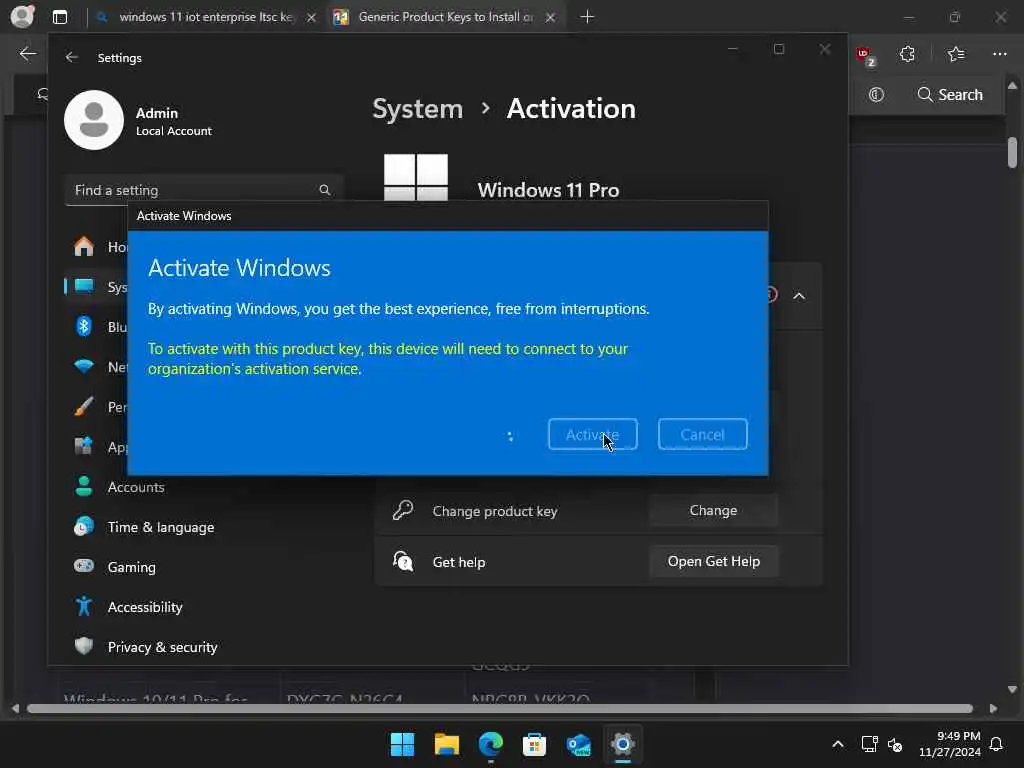Click Windows 11 Pro edition text
Screen dimensions: 1024x768
(x=548, y=190)
